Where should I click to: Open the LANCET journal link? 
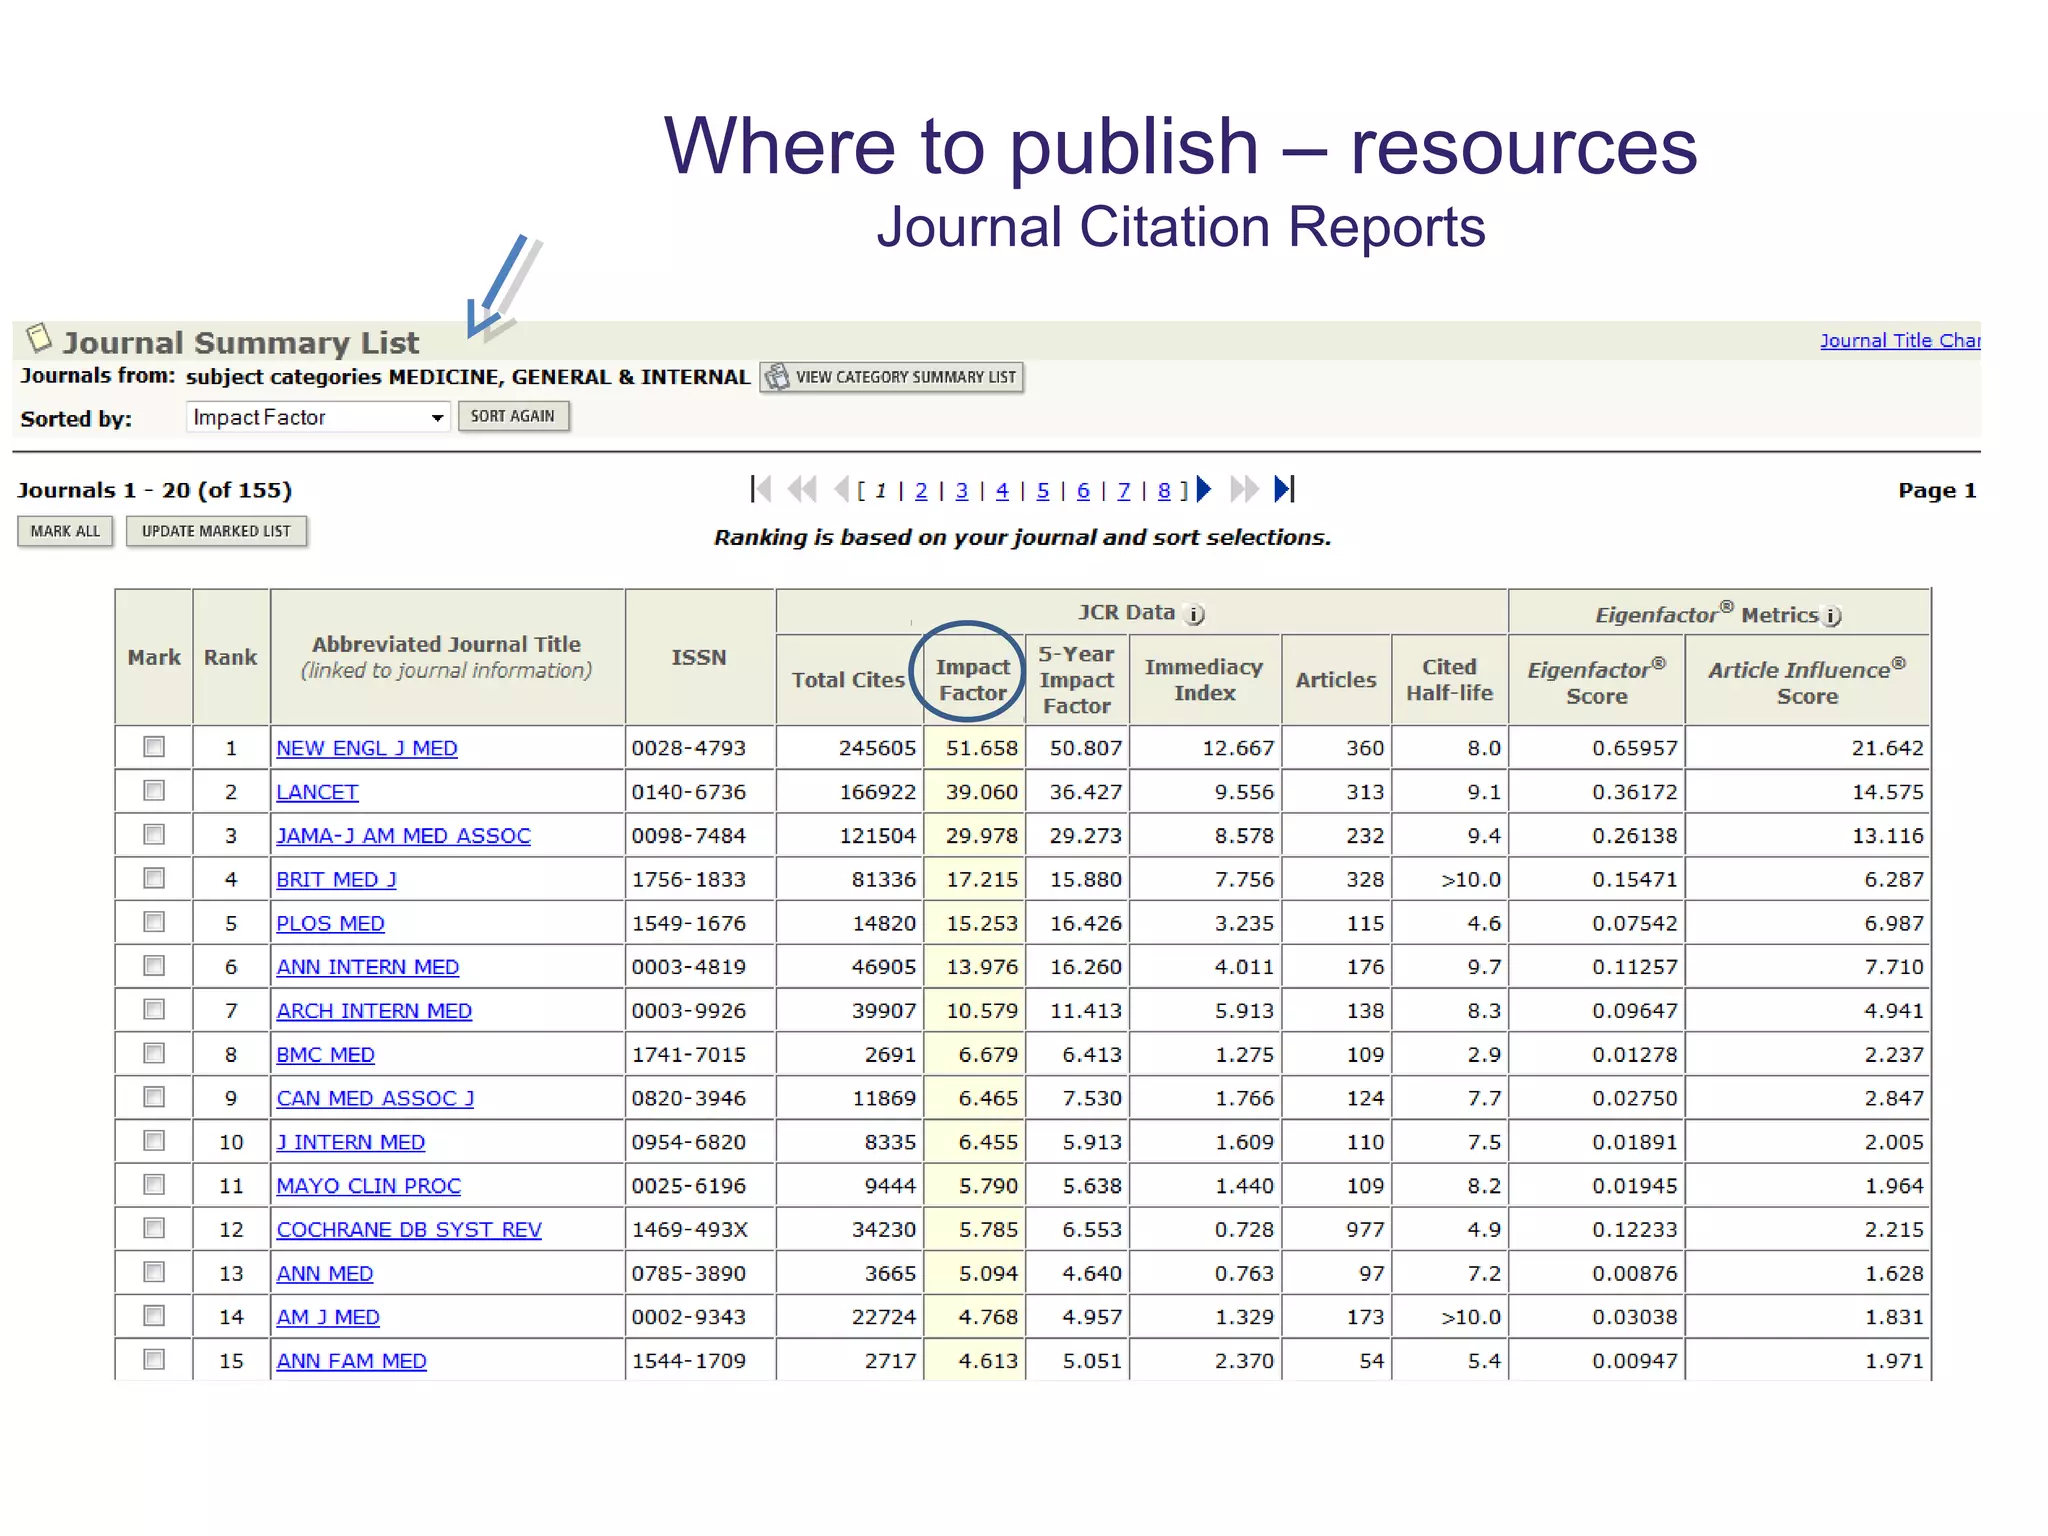(317, 792)
